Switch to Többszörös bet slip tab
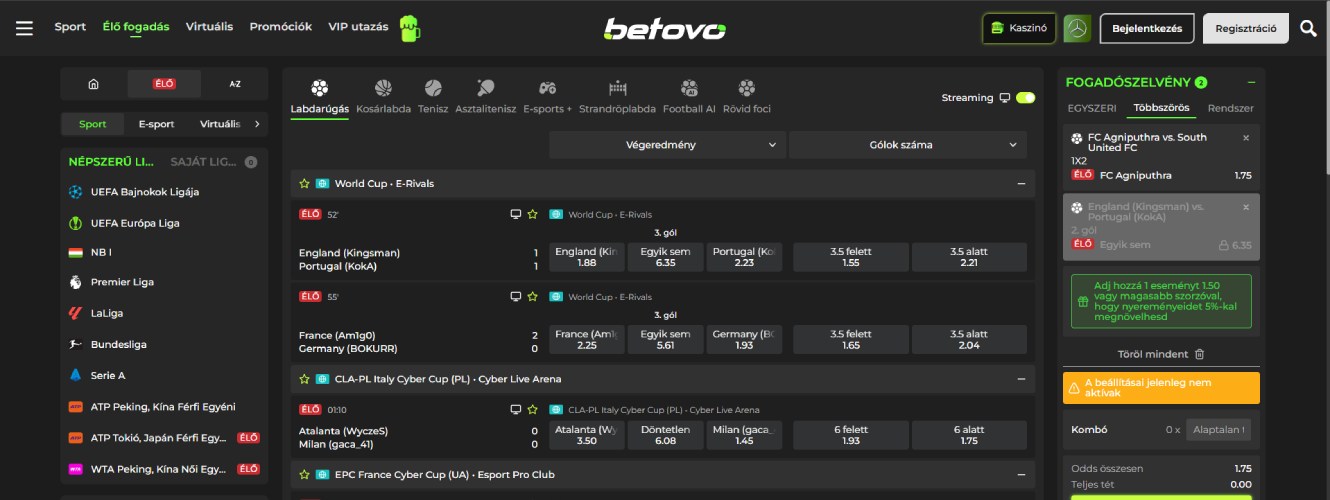The width and height of the screenshot is (1330, 500). [x=1161, y=108]
